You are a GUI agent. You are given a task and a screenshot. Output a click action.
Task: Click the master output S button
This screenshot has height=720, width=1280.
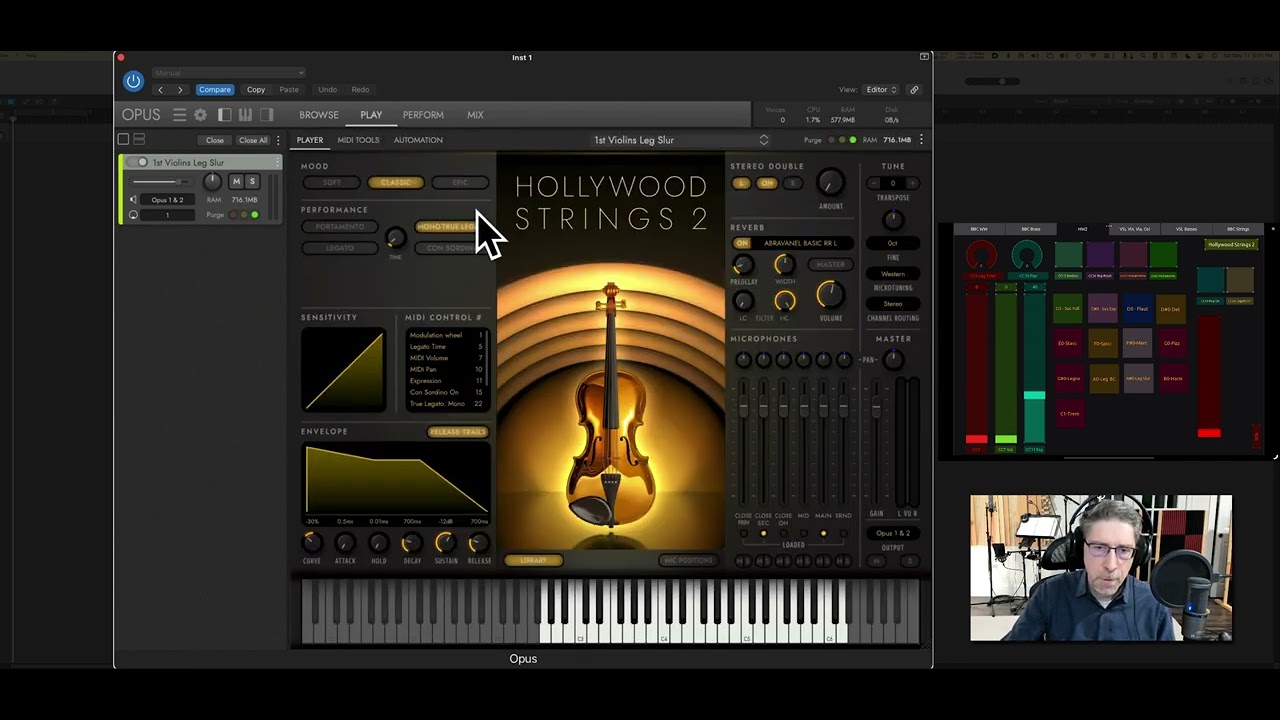[910, 561]
